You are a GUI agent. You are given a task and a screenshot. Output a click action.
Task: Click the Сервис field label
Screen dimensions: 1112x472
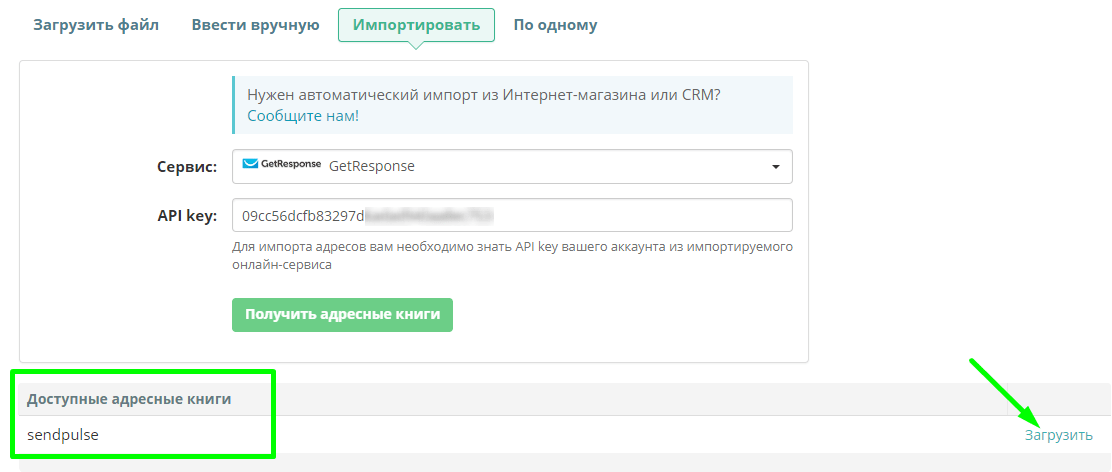tap(187, 167)
